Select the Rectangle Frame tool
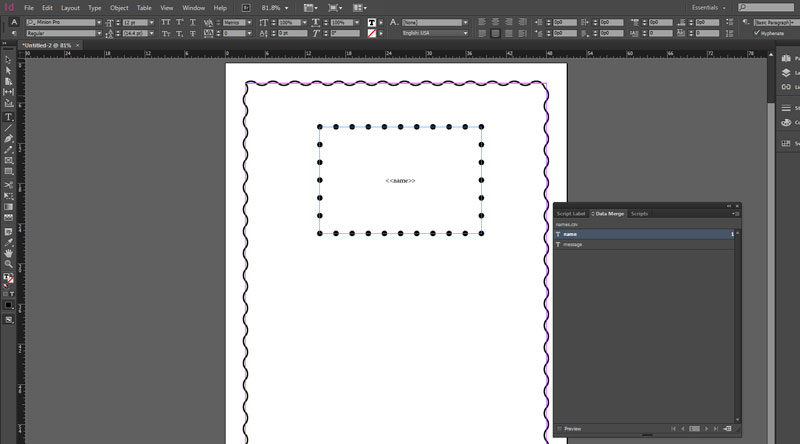Screen dimensions: 800x444 pyautogui.click(x=8, y=160)
